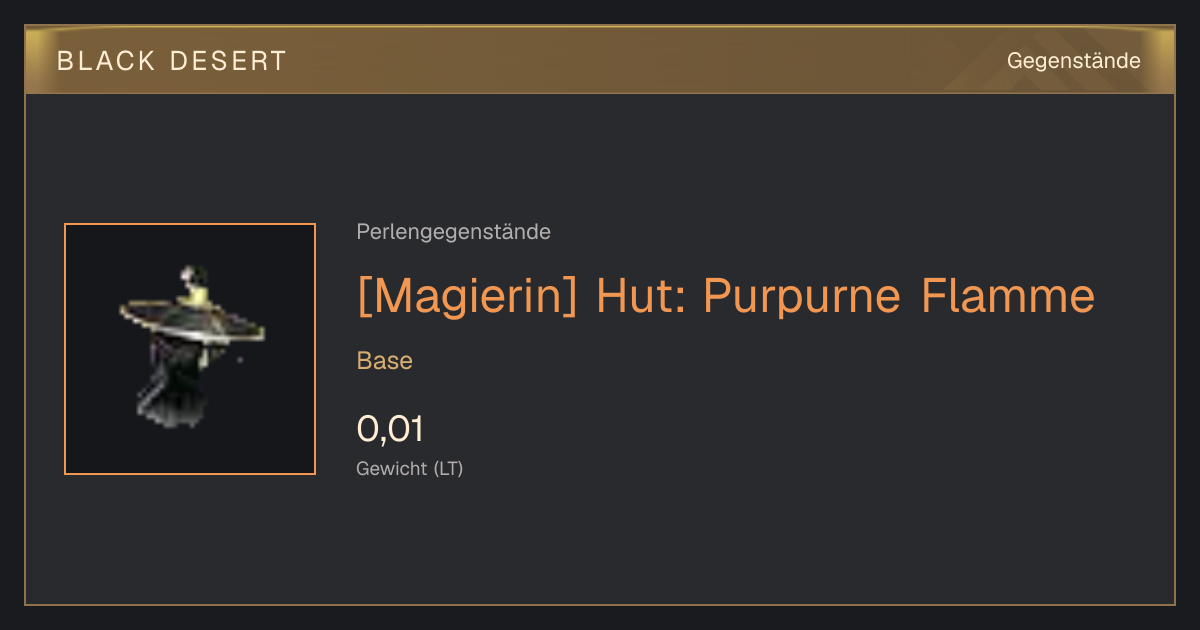Open the Gegenstände header link
This screenshot has width=1200, height=630.
click(x=1073, y=61)
